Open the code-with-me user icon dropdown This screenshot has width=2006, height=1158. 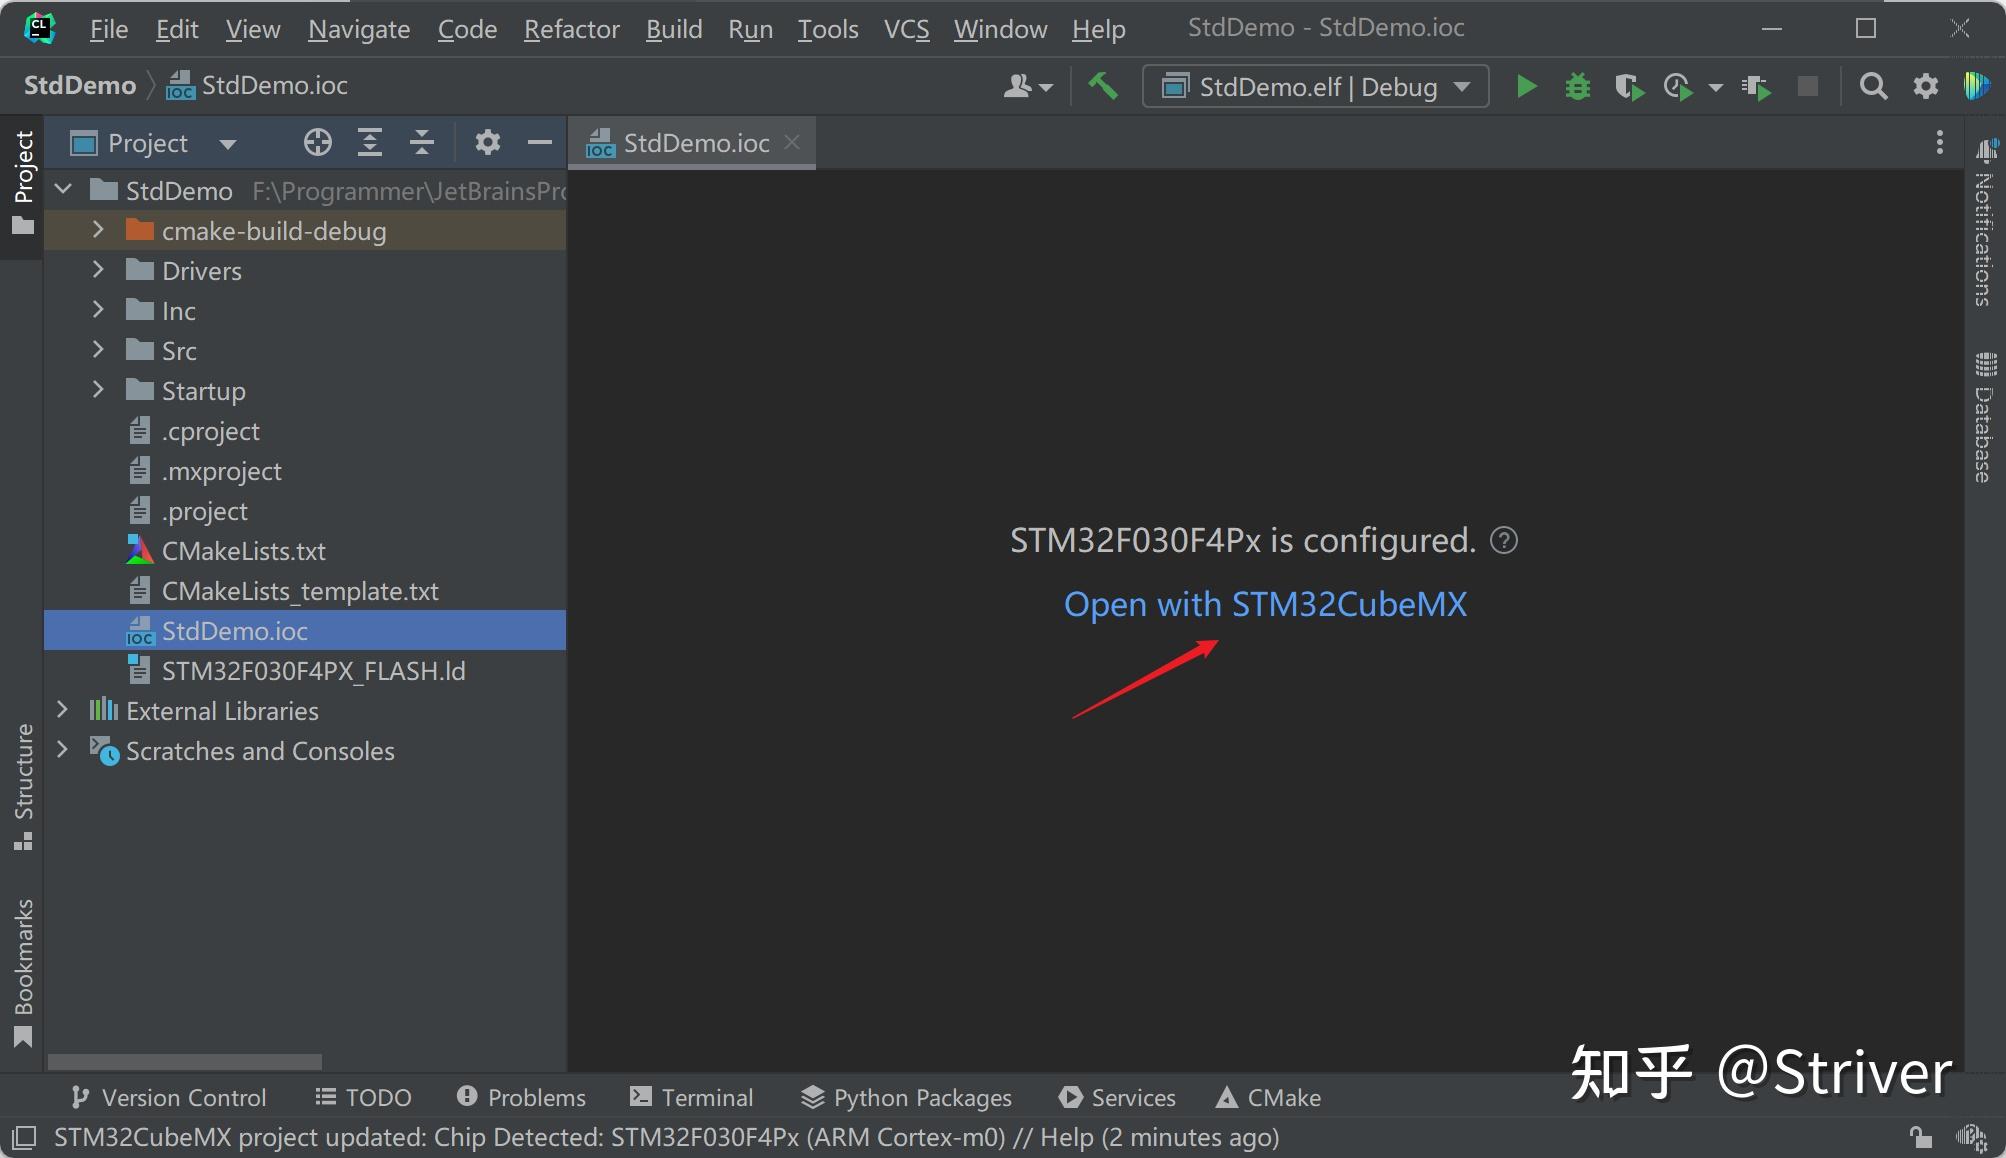(1028, 87)
